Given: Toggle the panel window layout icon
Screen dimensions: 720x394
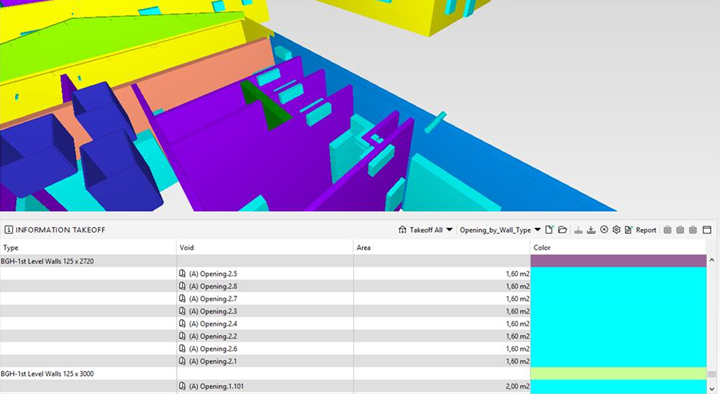Looking at the screenshot, I should click(x=707, y=230).
